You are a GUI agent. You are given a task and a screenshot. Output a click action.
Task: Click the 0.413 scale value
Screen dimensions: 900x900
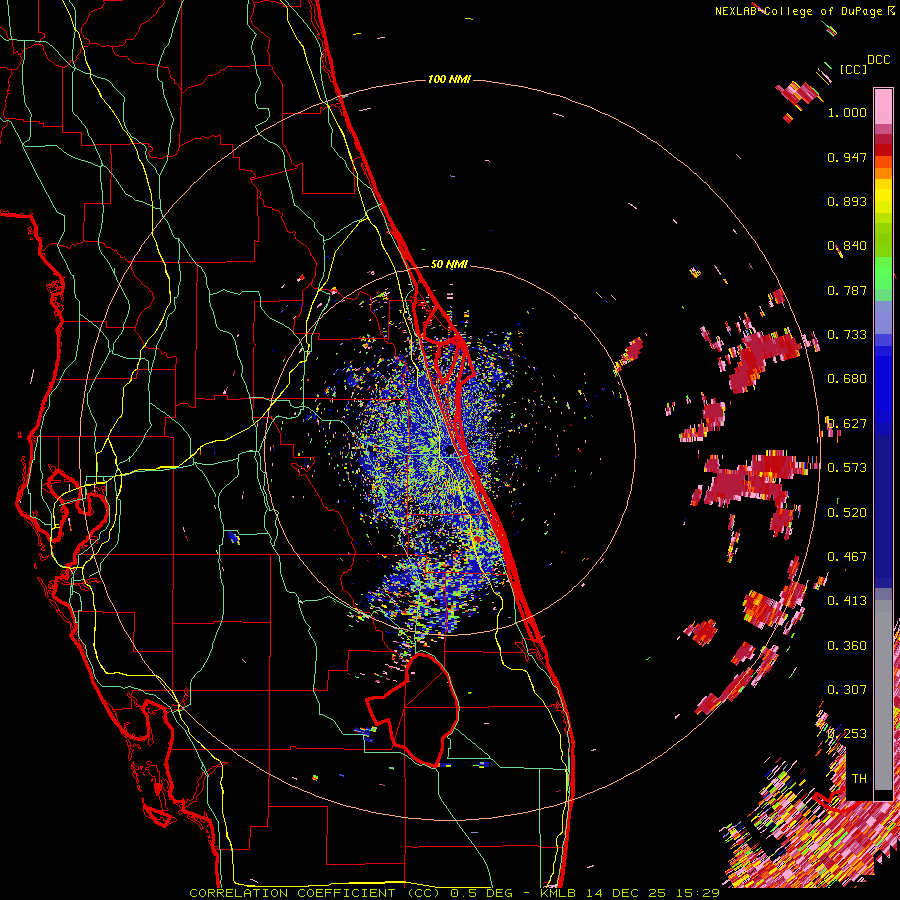click(x=847, y=601)
